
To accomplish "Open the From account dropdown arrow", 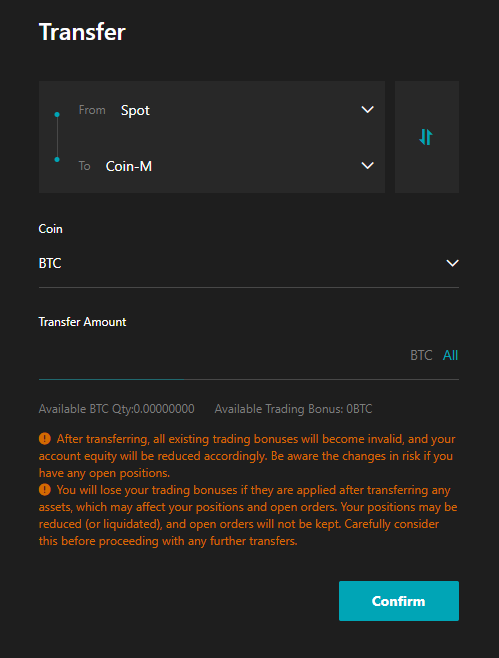I will click(x=367, y=110).
